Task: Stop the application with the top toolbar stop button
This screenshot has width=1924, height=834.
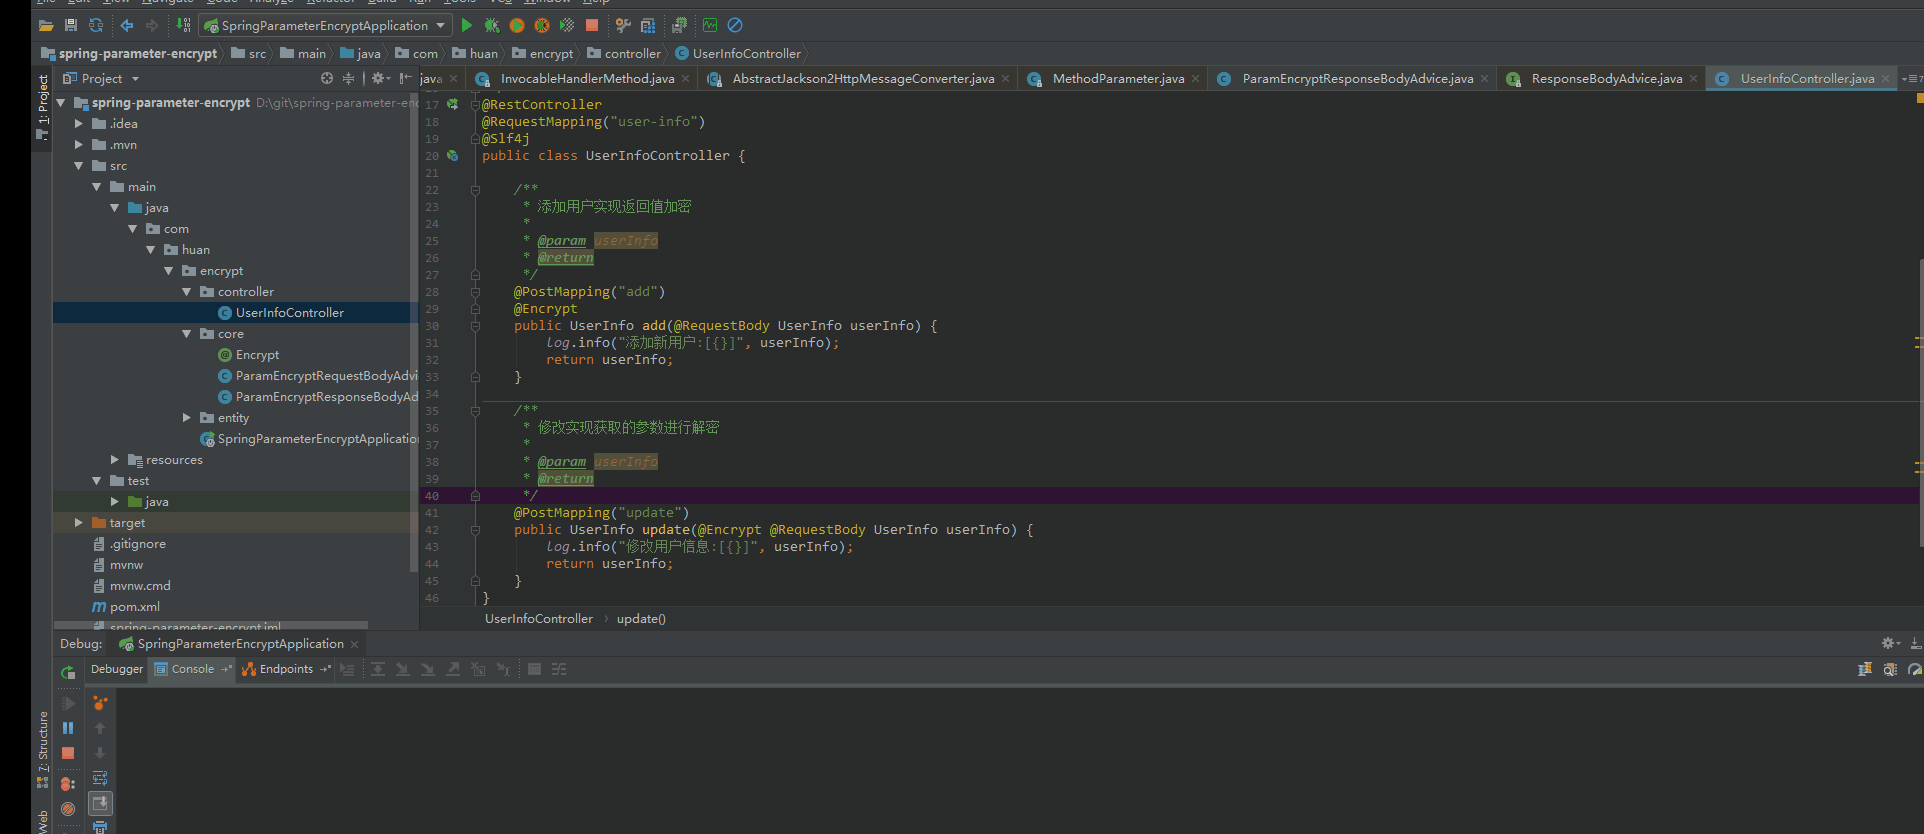Action: (592, 25)
